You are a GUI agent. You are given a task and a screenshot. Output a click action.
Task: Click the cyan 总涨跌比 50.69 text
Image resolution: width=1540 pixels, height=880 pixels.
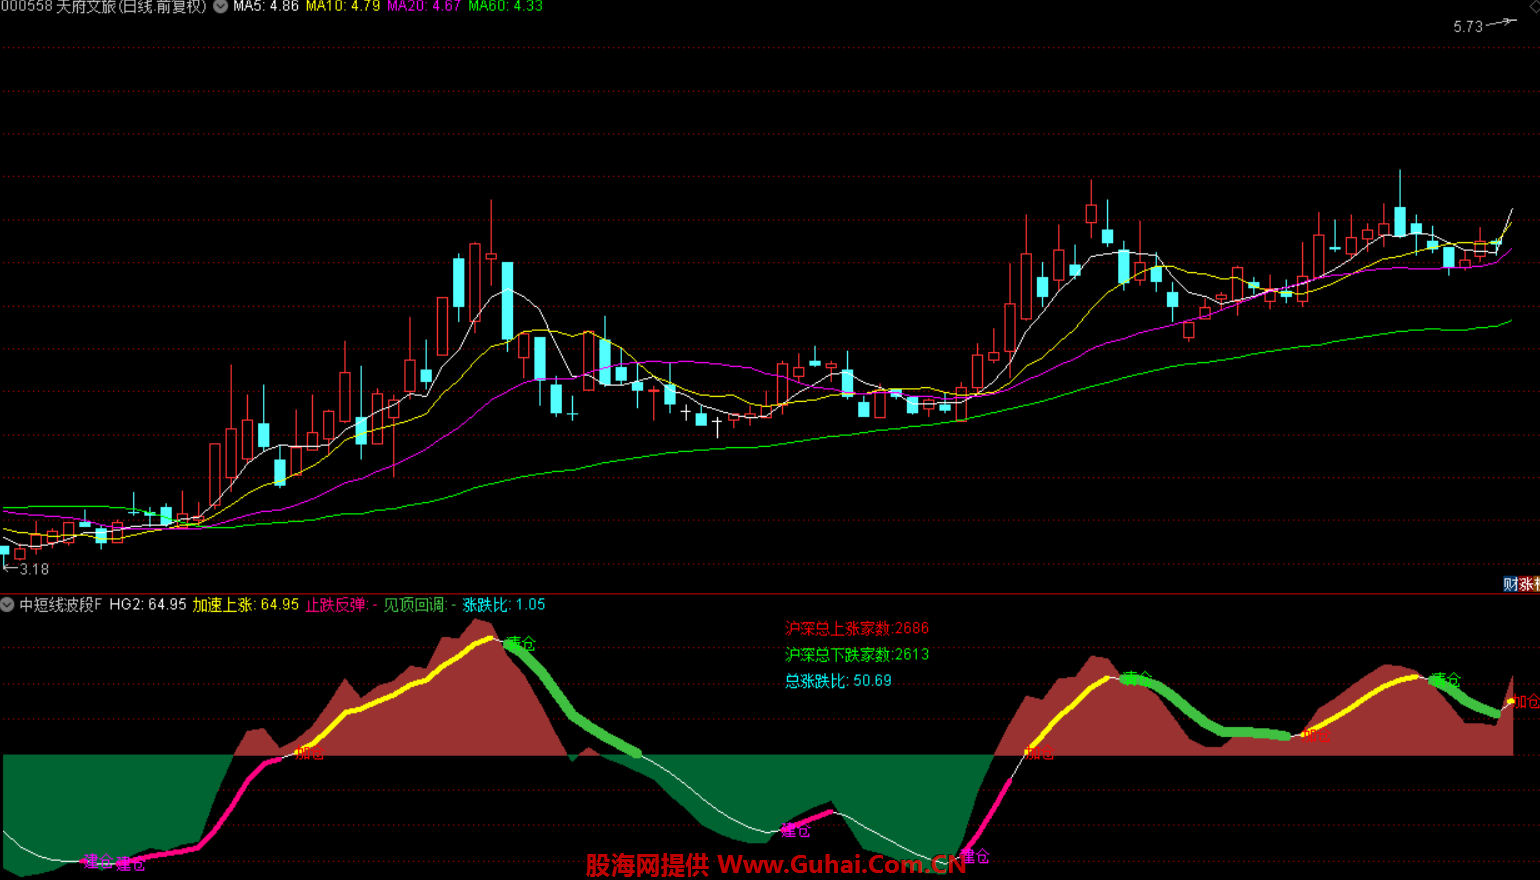837,681
